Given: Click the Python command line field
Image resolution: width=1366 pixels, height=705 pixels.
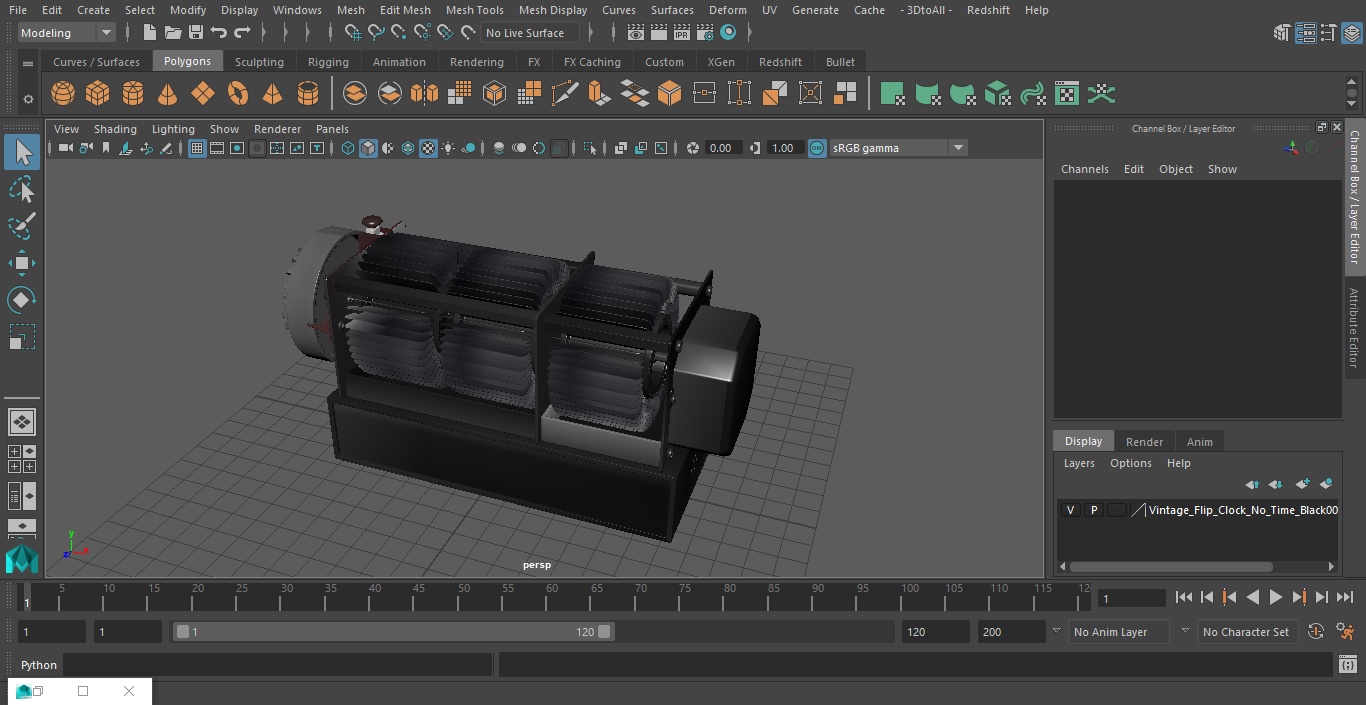Looking at the screenshot, I should click(x=278, y=665).
